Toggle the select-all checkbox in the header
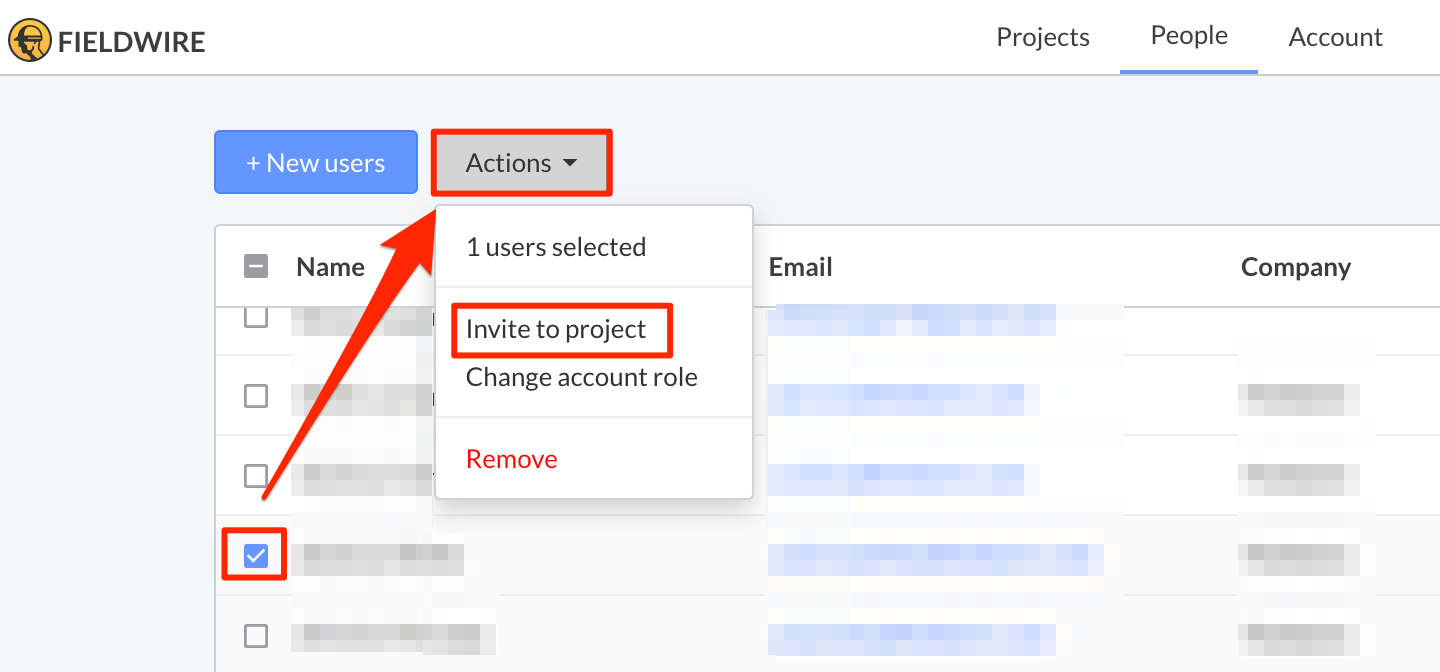This screenshot has width=1440, height=672. (x=256, y=266)
